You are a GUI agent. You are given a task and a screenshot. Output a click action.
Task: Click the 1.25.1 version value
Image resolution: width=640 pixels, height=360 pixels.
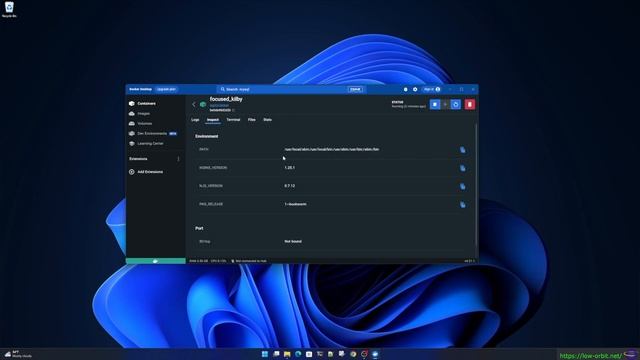coord(289,167)
